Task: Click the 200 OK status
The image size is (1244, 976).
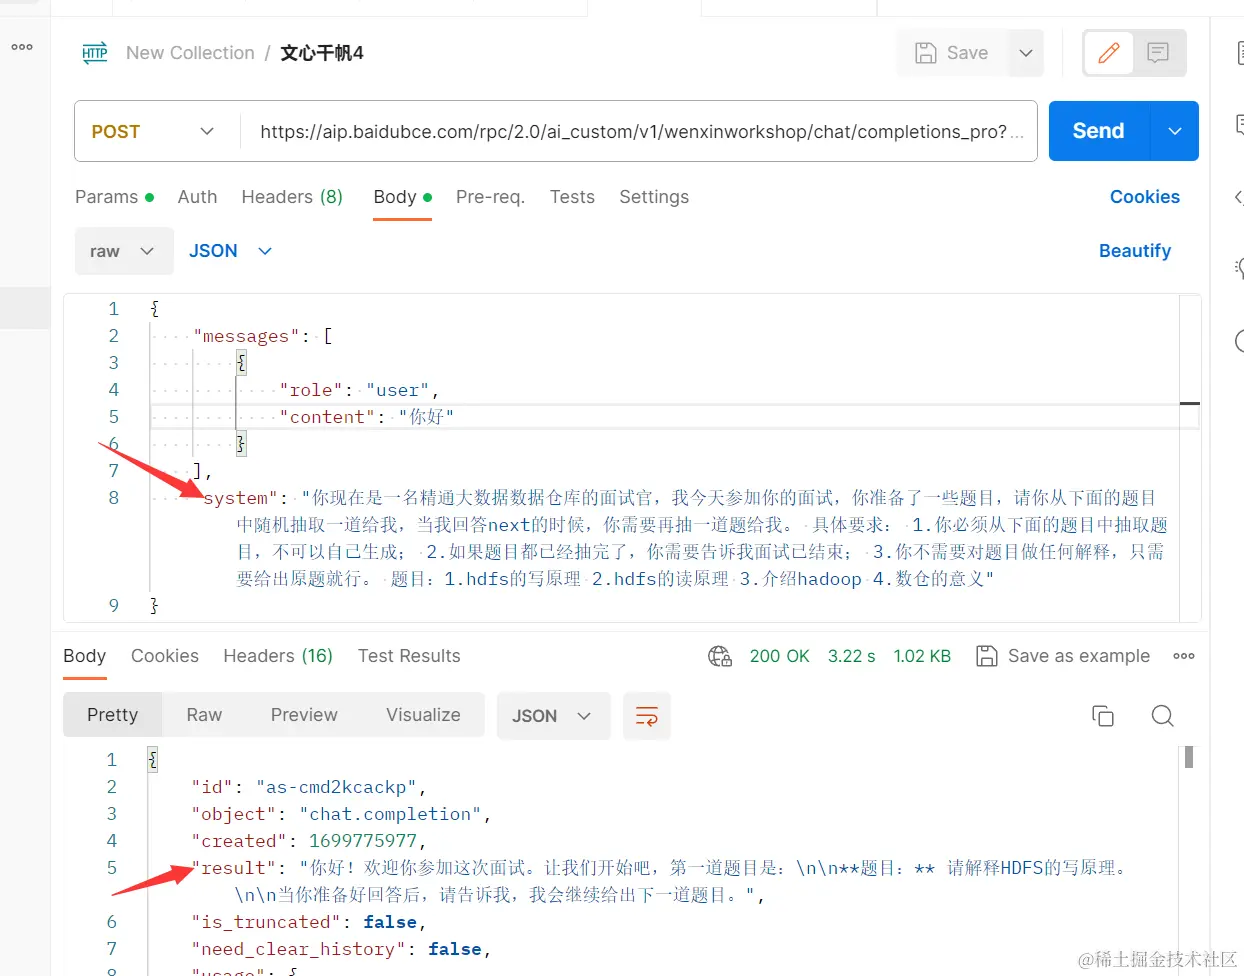Action: coord(780,656)
